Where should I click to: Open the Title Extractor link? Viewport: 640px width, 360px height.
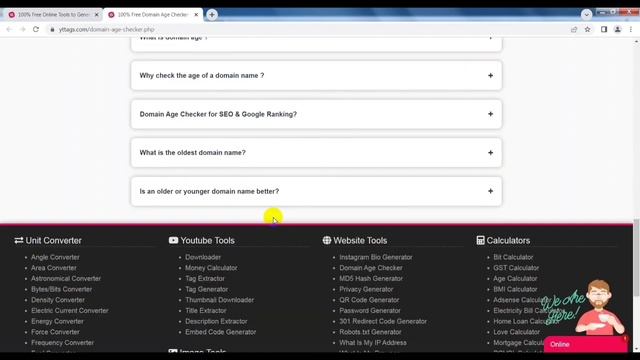click(x=206, y=311)
